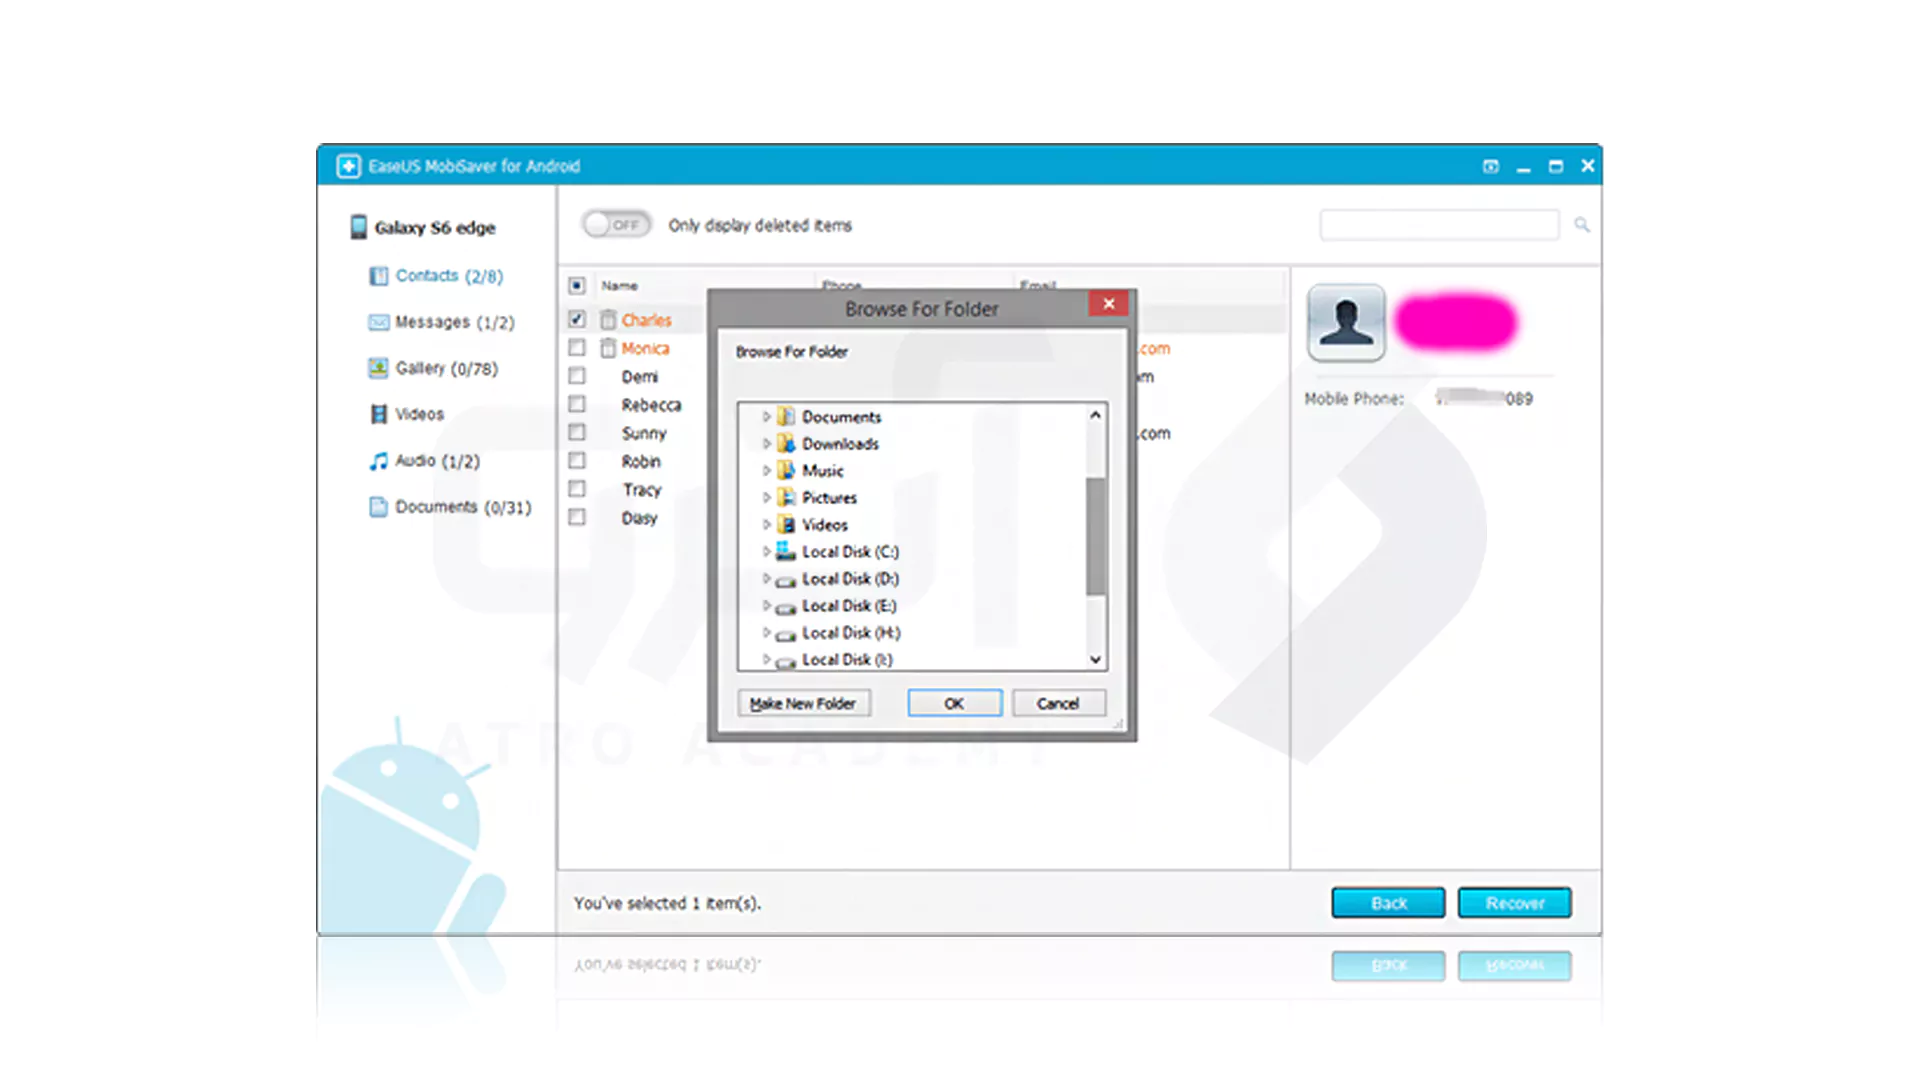Click Cancel in Browse For Folder dialog
Image resolution: width=1920 pixels, height=1080 pixels.
pos(1058,704)
